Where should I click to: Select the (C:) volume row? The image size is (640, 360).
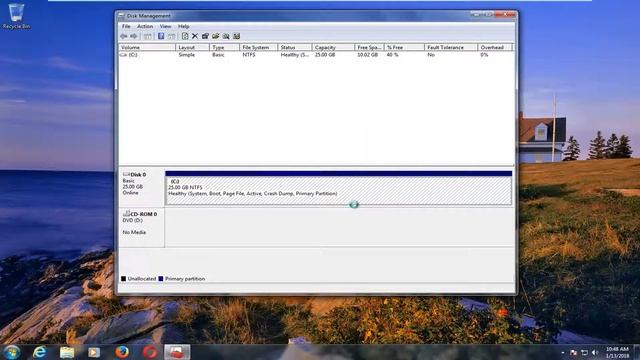[x=316, y=55]
